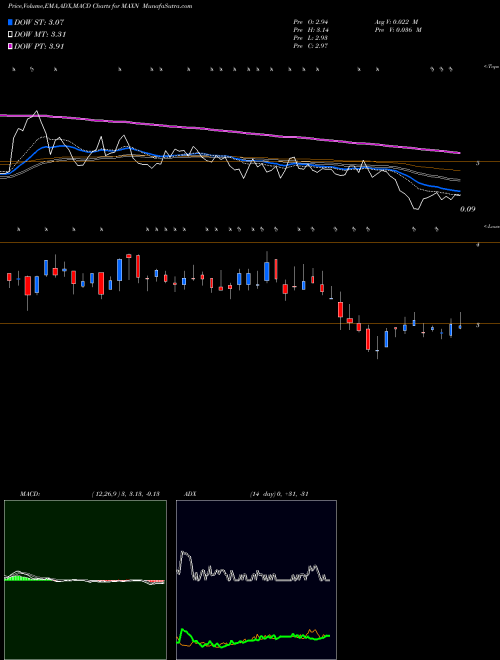Select the 'DOW MT: 3.31' legend text
This screenshot has height=660, width=500.
point(40,35)
